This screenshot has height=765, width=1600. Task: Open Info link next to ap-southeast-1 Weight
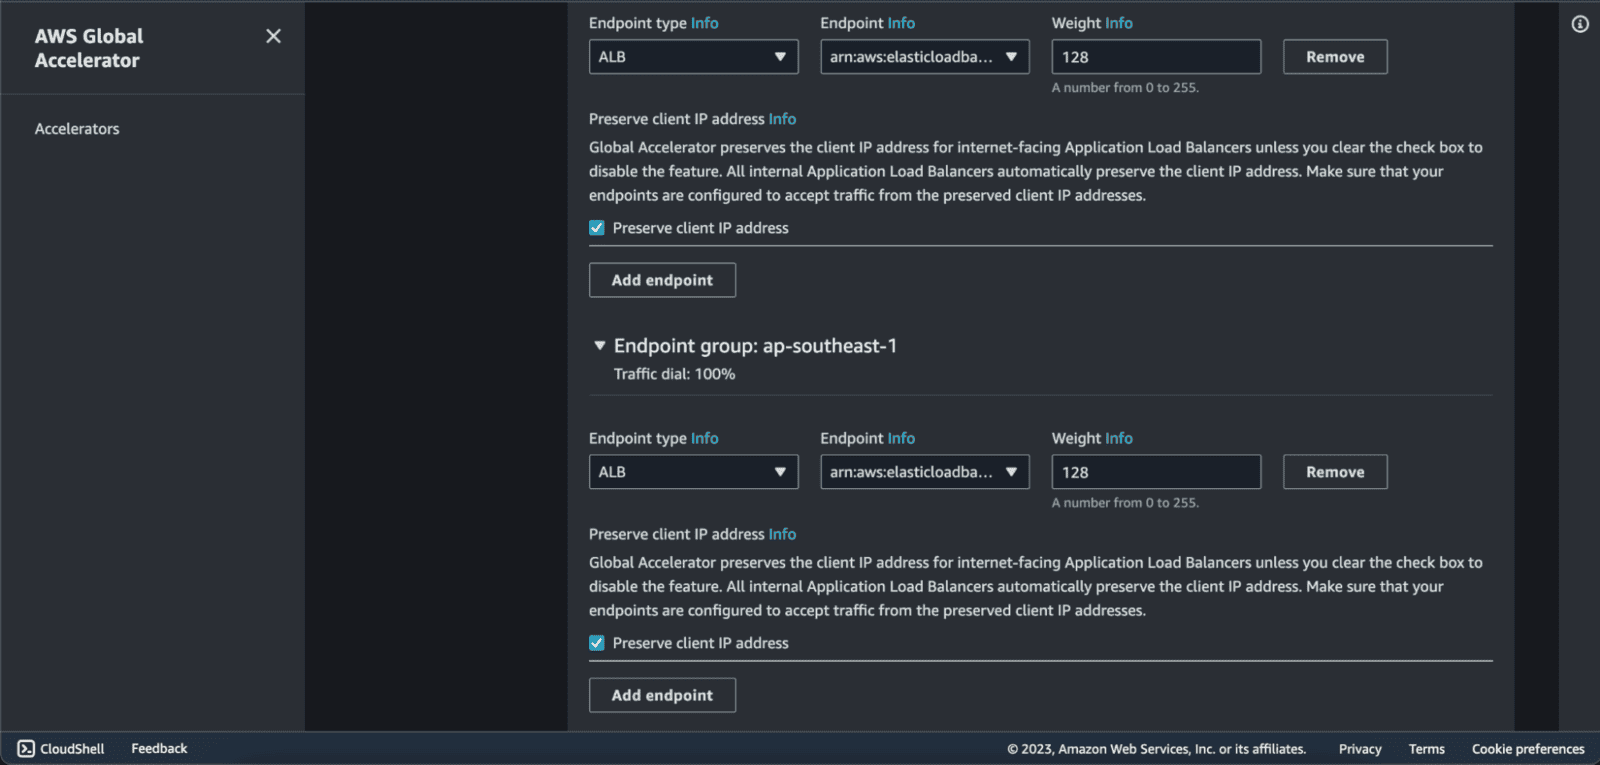click(1119, 438)
